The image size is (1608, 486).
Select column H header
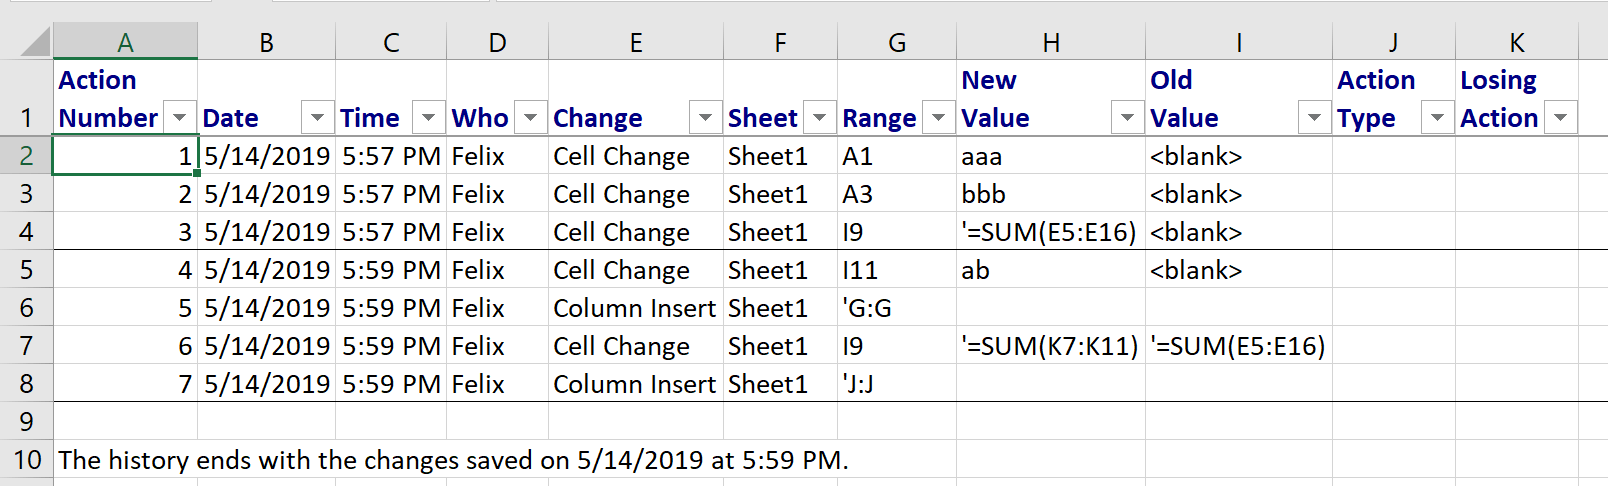1050,42
